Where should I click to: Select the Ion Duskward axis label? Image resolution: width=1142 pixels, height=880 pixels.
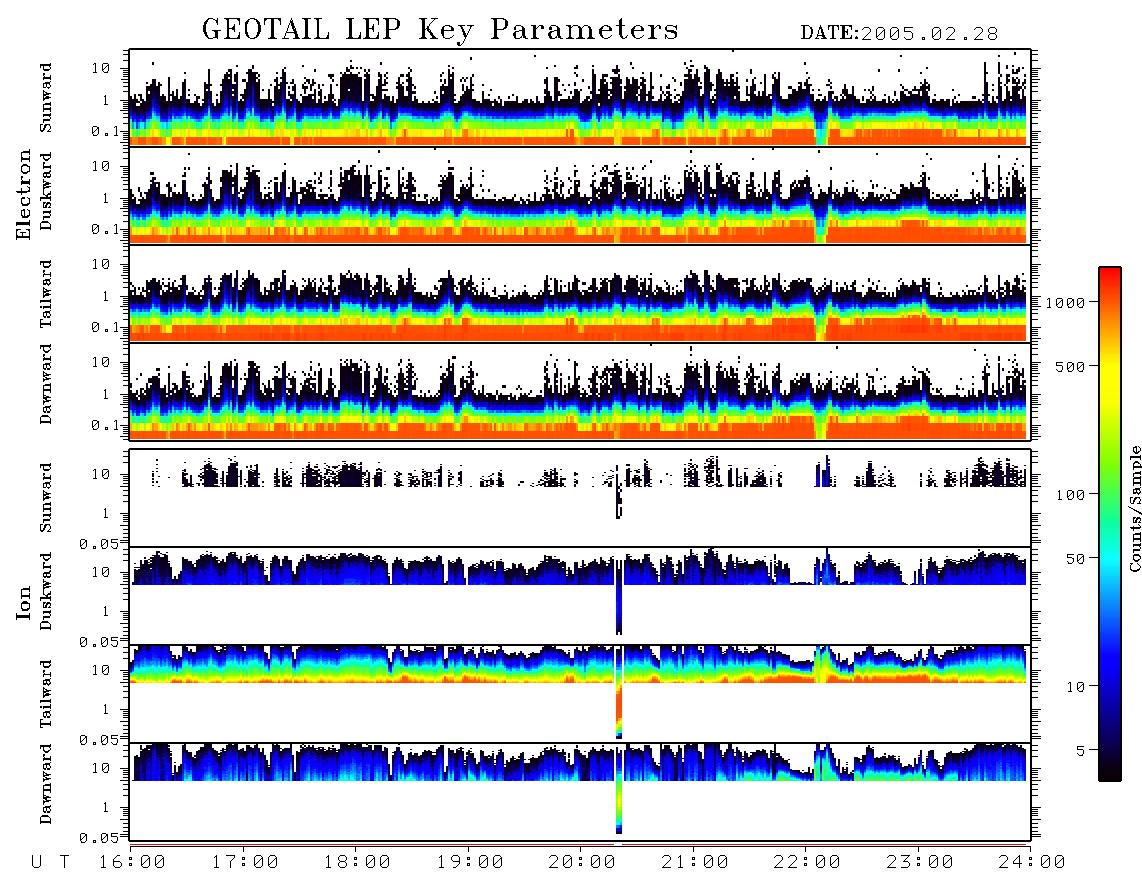[x=45, y=592]
